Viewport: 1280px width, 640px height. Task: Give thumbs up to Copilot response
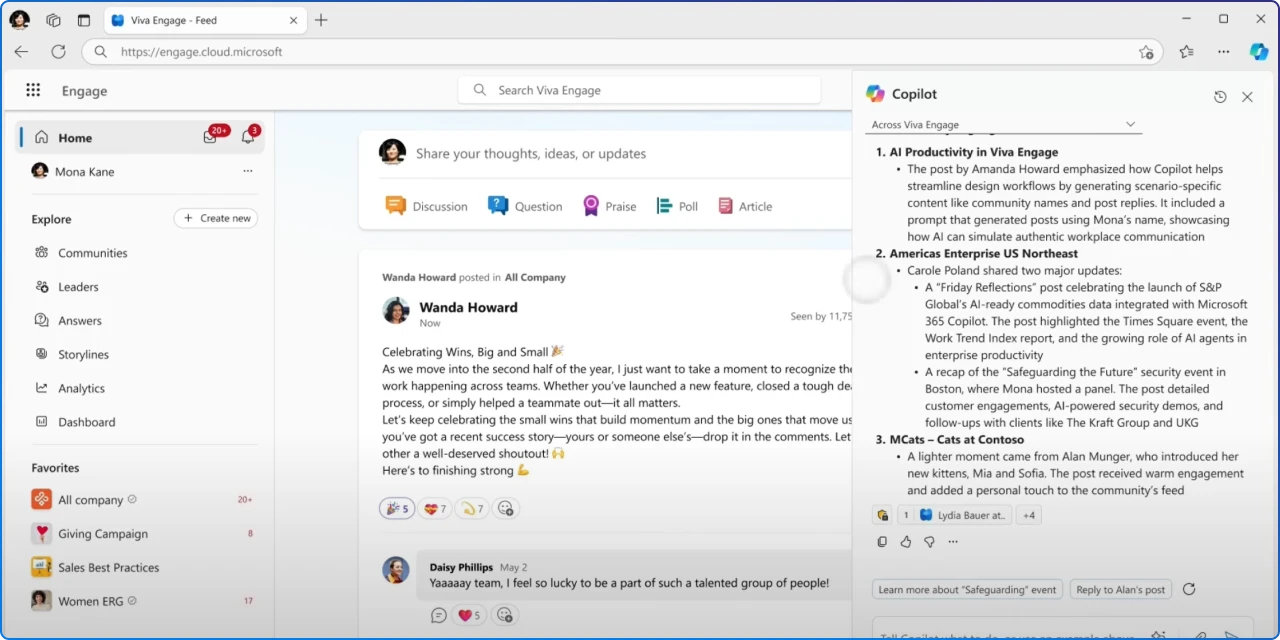[x=905, y=542]
